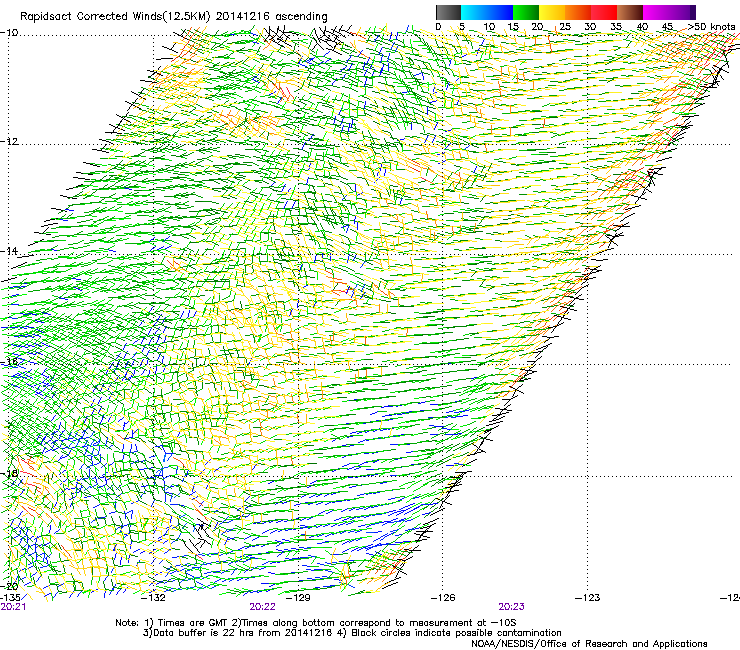Click the green 15-20 knots color swatch

(x=526, y=12)
